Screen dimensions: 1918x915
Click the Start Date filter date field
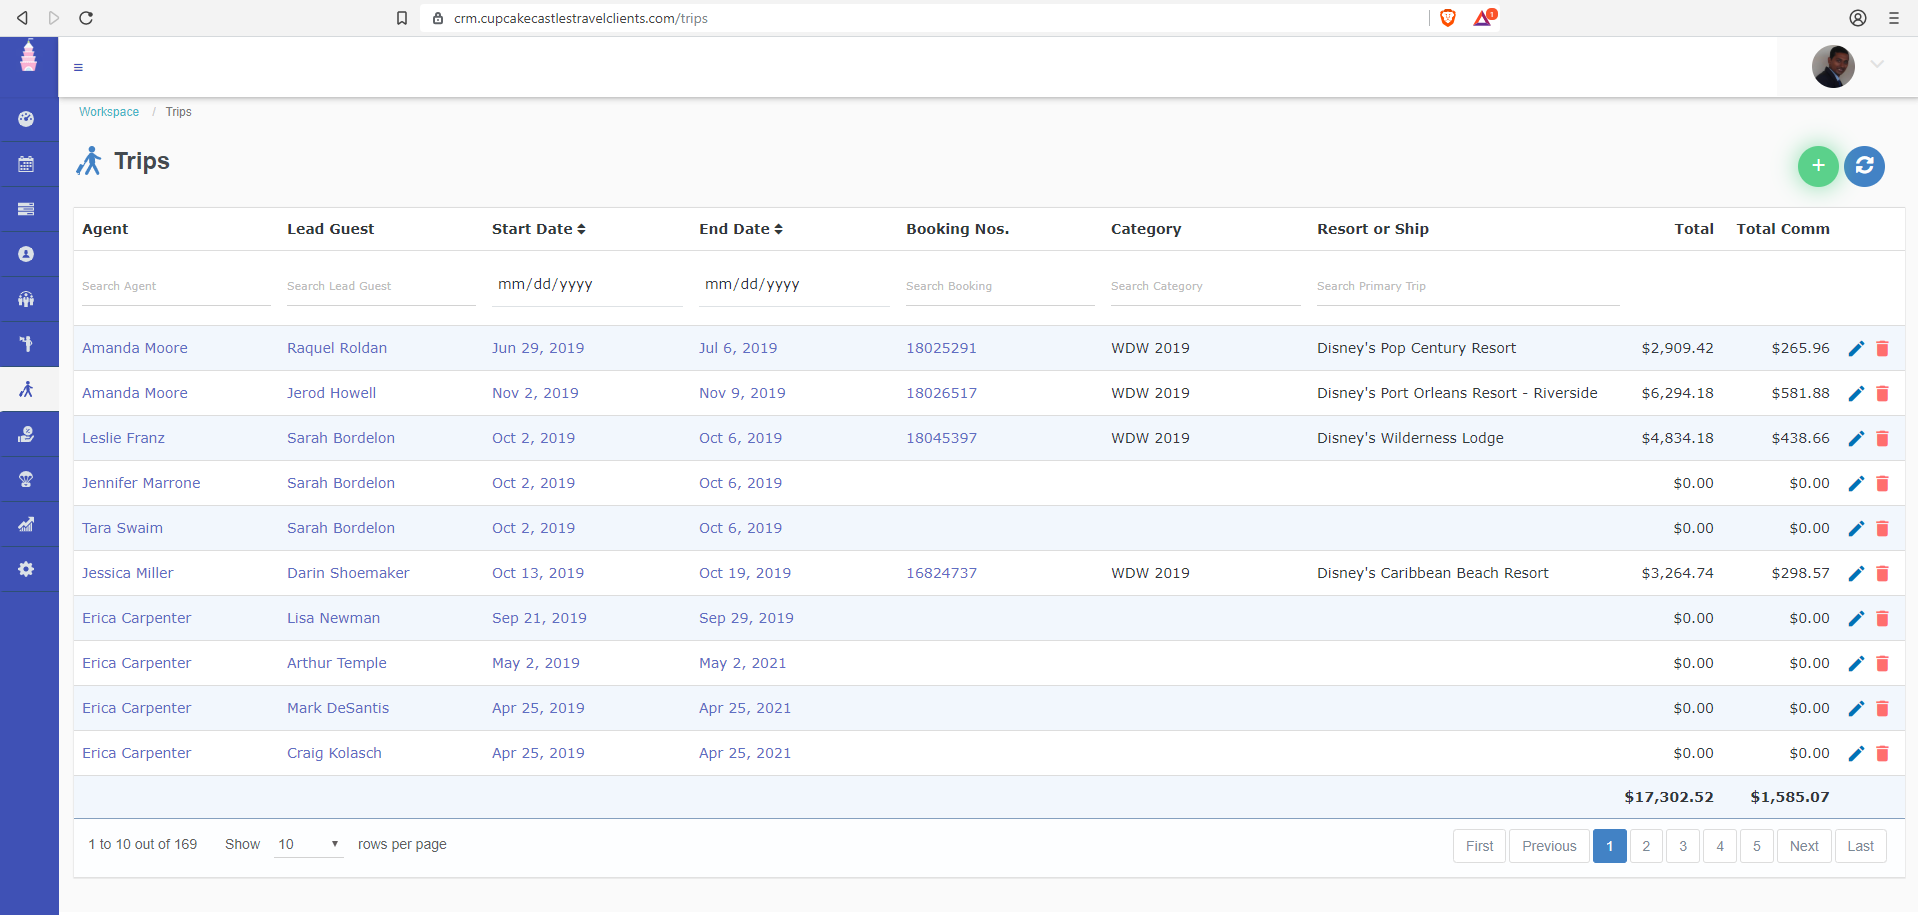(x=587, y=285)
